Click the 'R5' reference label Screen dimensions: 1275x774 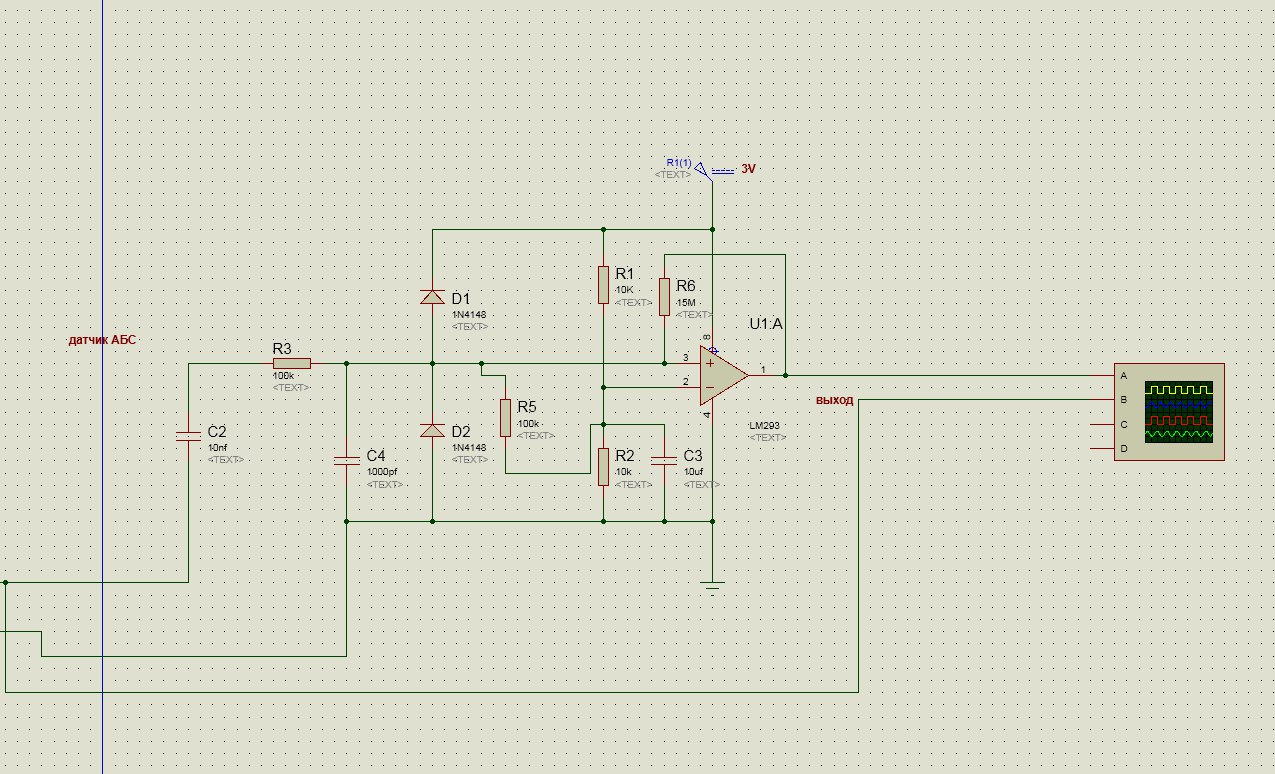(x=527, y=407)
